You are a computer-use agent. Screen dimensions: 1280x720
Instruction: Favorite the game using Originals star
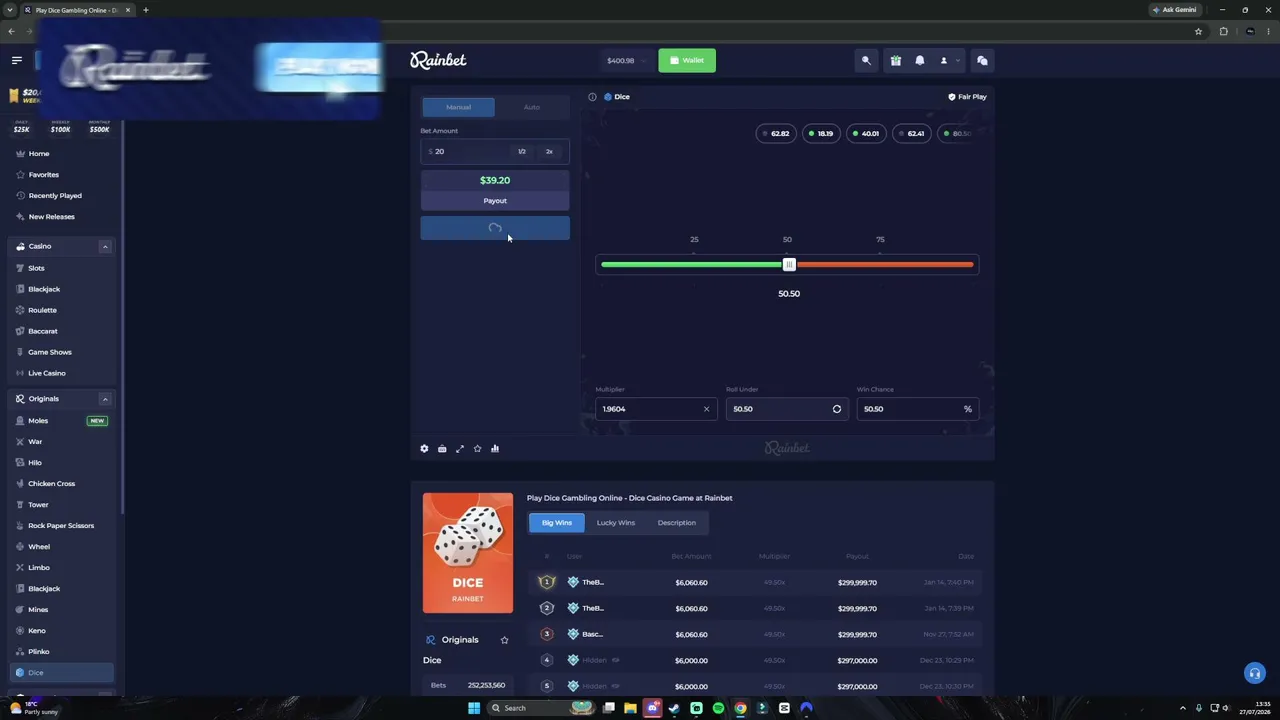(504, 640)
